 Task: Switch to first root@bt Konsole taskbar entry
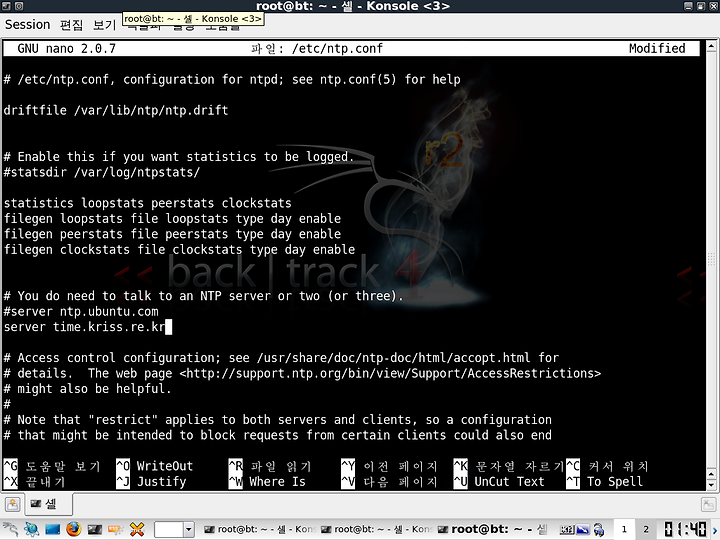[259, 529]
